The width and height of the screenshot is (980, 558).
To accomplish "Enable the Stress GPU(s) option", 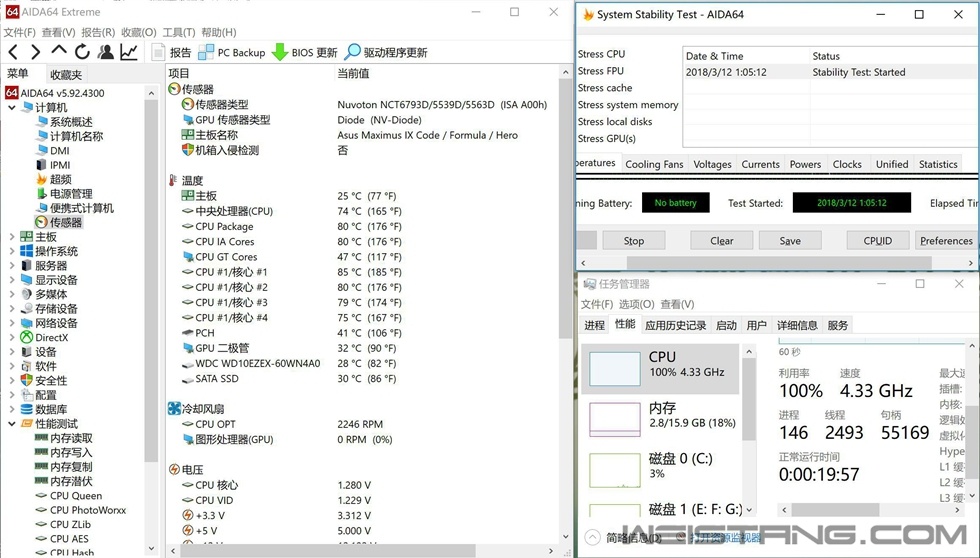I will coord(606,138).
